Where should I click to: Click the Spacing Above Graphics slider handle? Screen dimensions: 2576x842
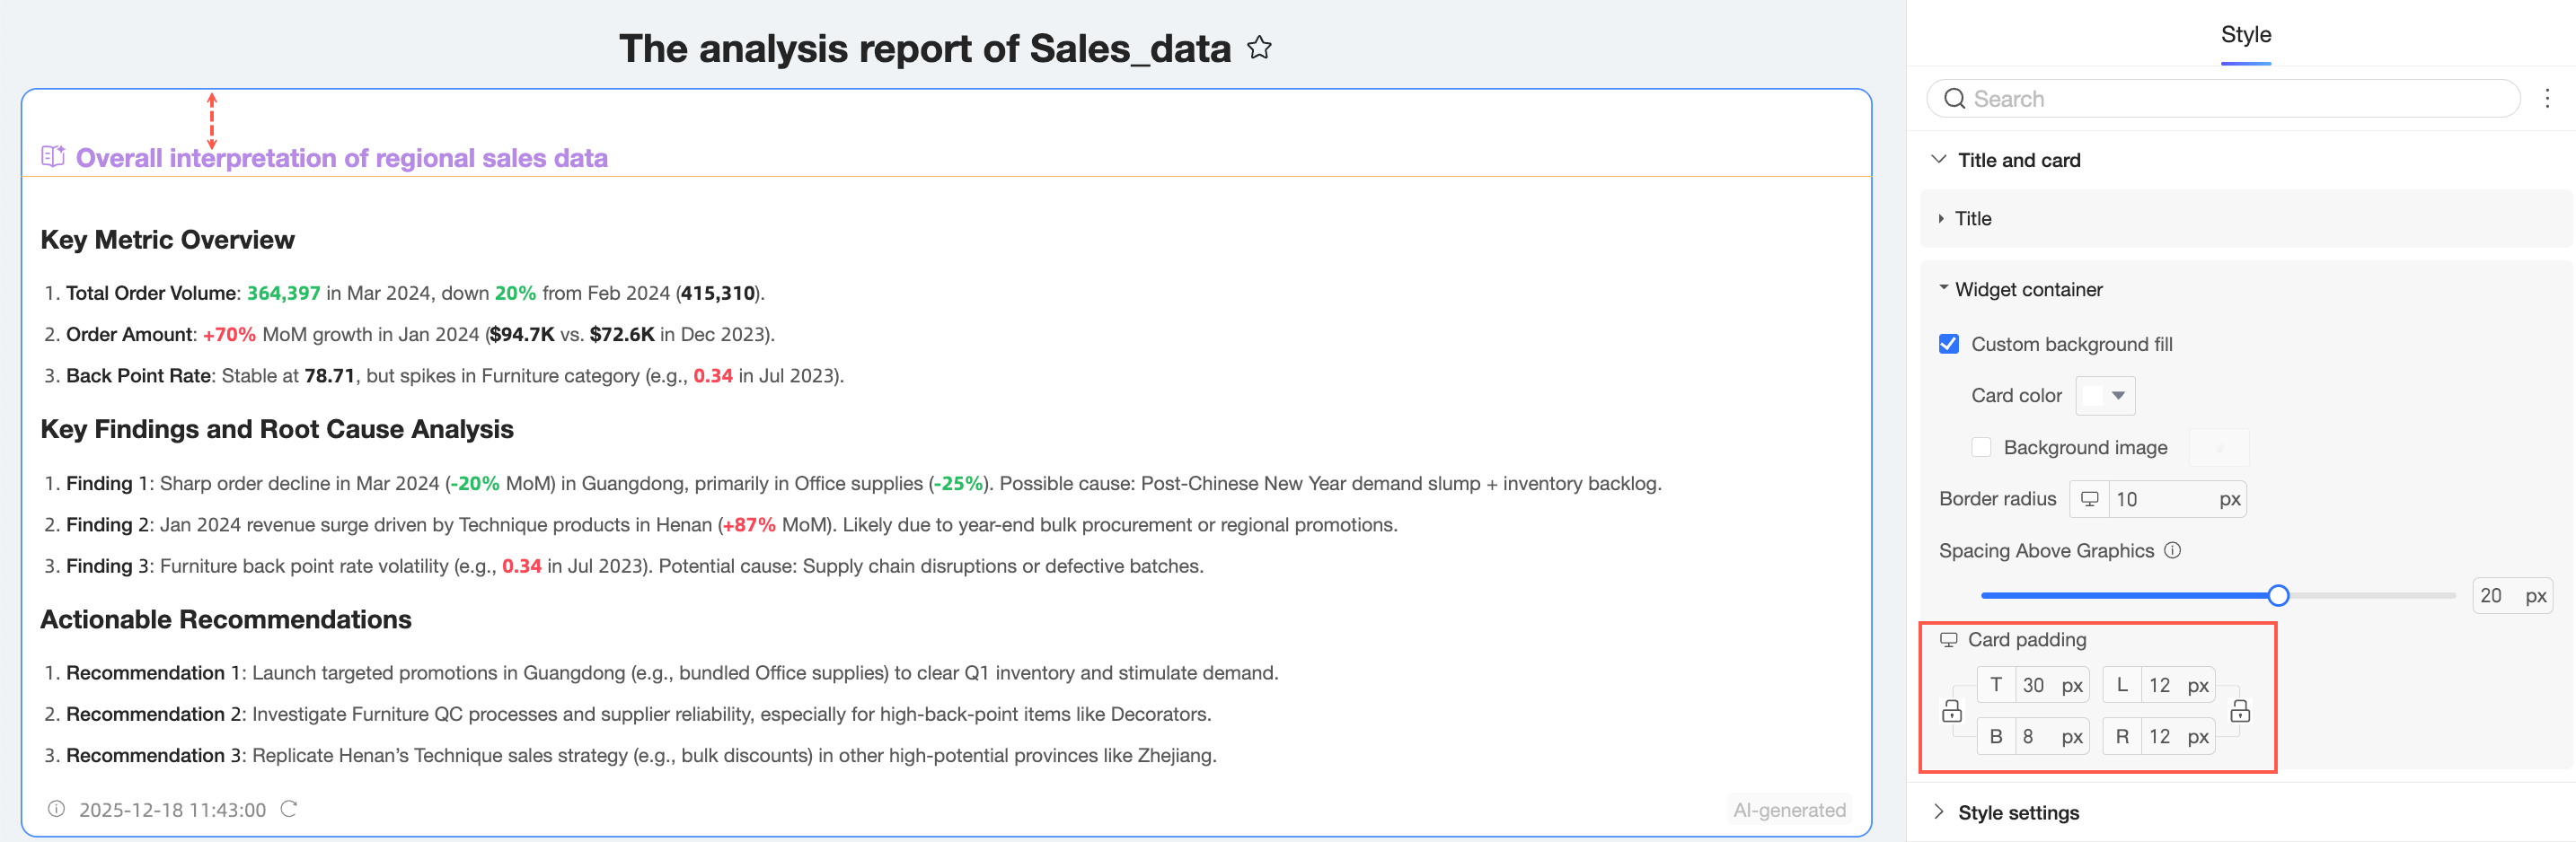coord(2278,596)
